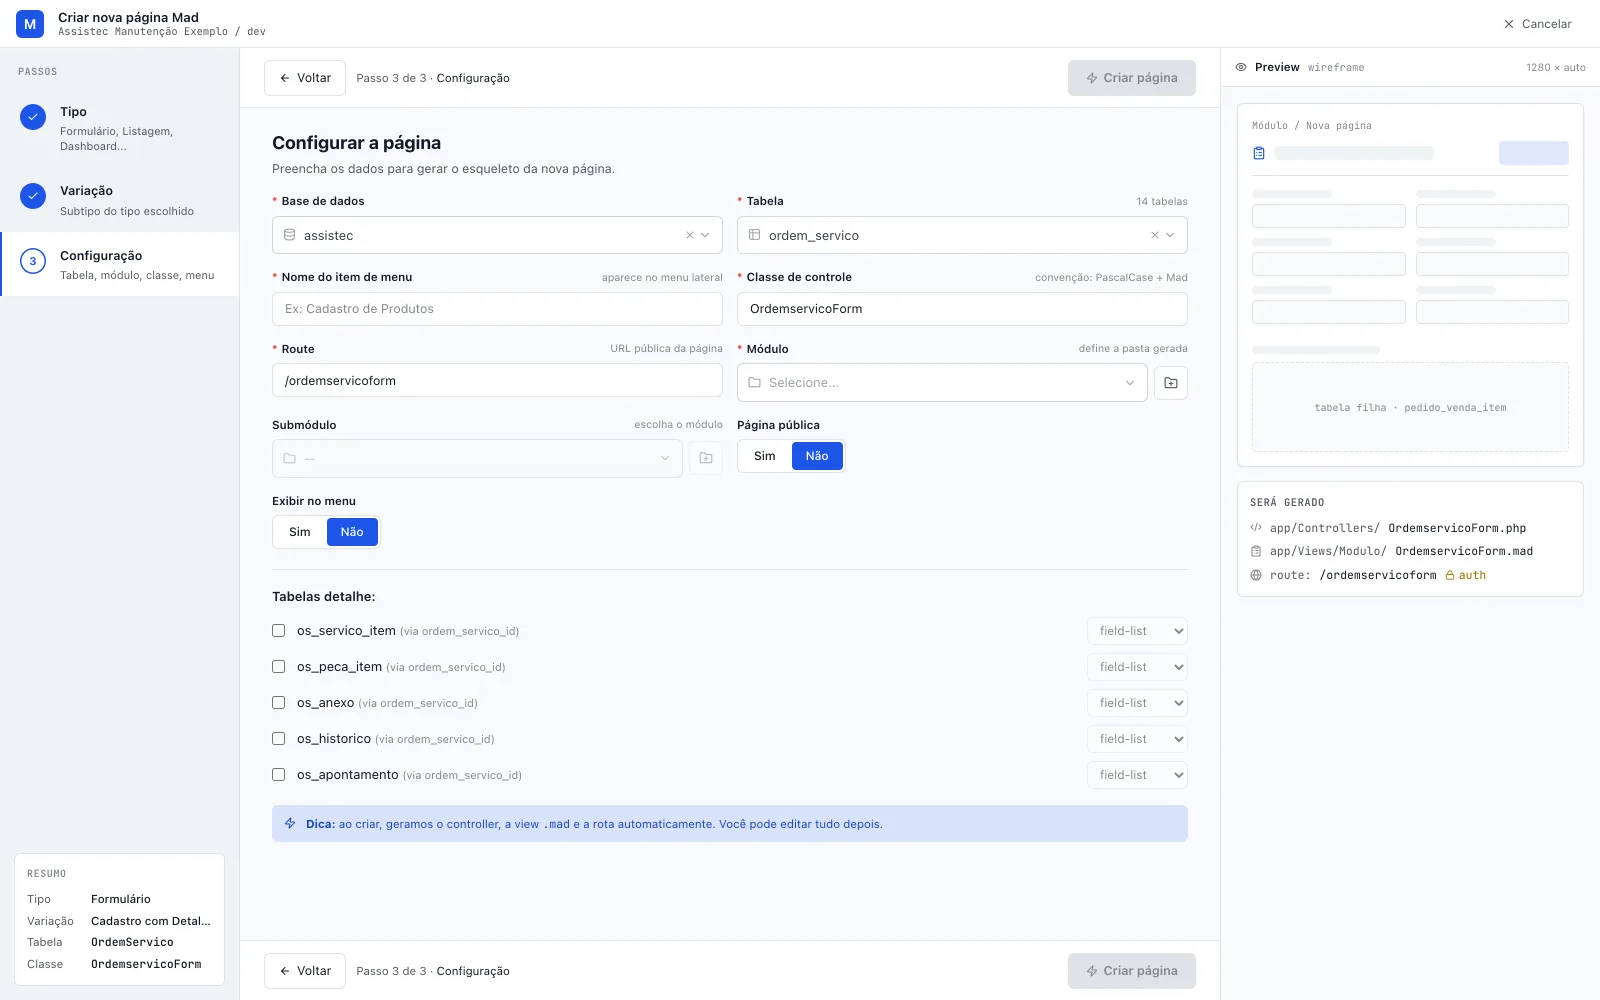Click the top Criar página button

click(1132, 78)
